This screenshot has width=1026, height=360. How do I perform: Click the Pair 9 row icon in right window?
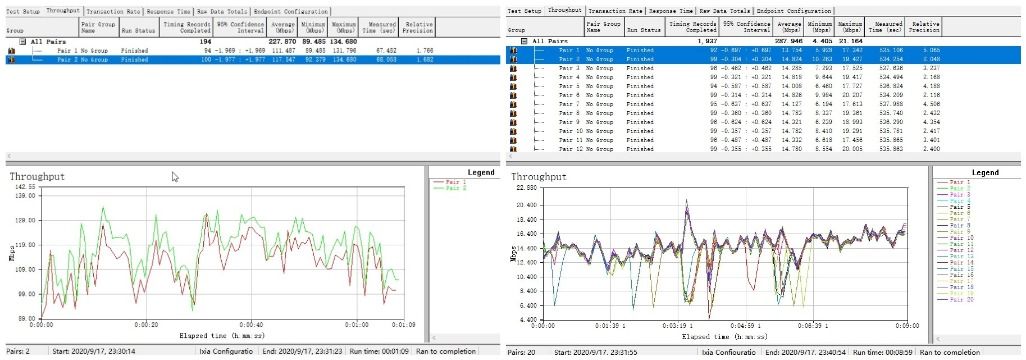coord(513,122)
